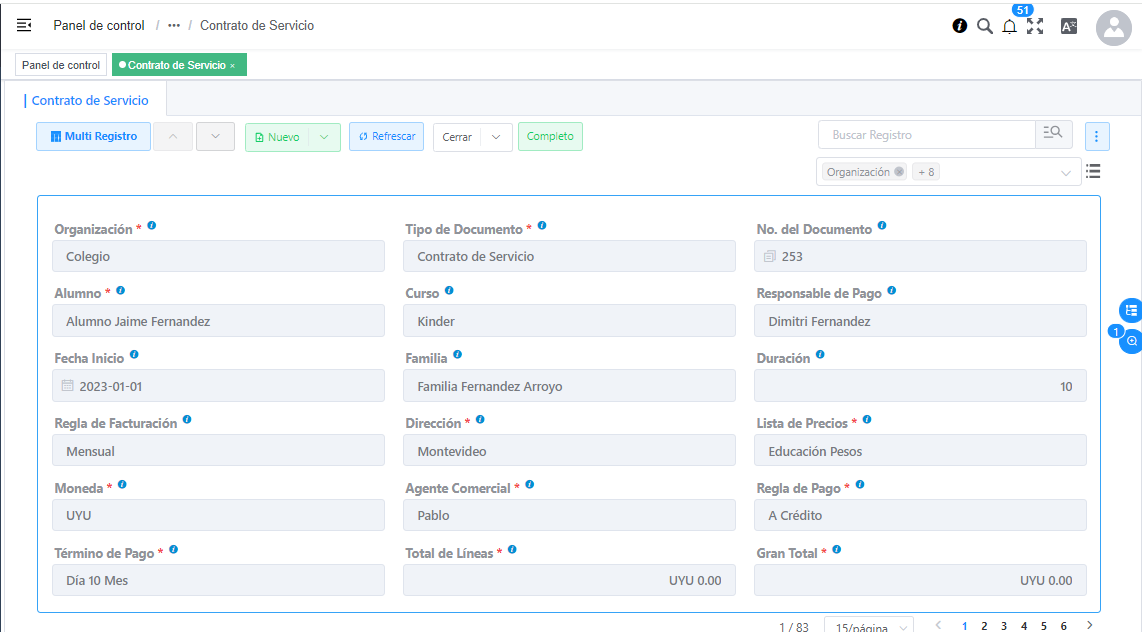This screenshot has width=1142, height=632.
Task: Remove the Organización filter tag
Action: click(x=899, y=172)
